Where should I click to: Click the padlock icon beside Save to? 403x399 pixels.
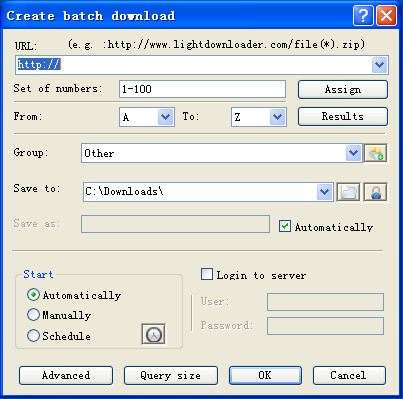[375, 192]
